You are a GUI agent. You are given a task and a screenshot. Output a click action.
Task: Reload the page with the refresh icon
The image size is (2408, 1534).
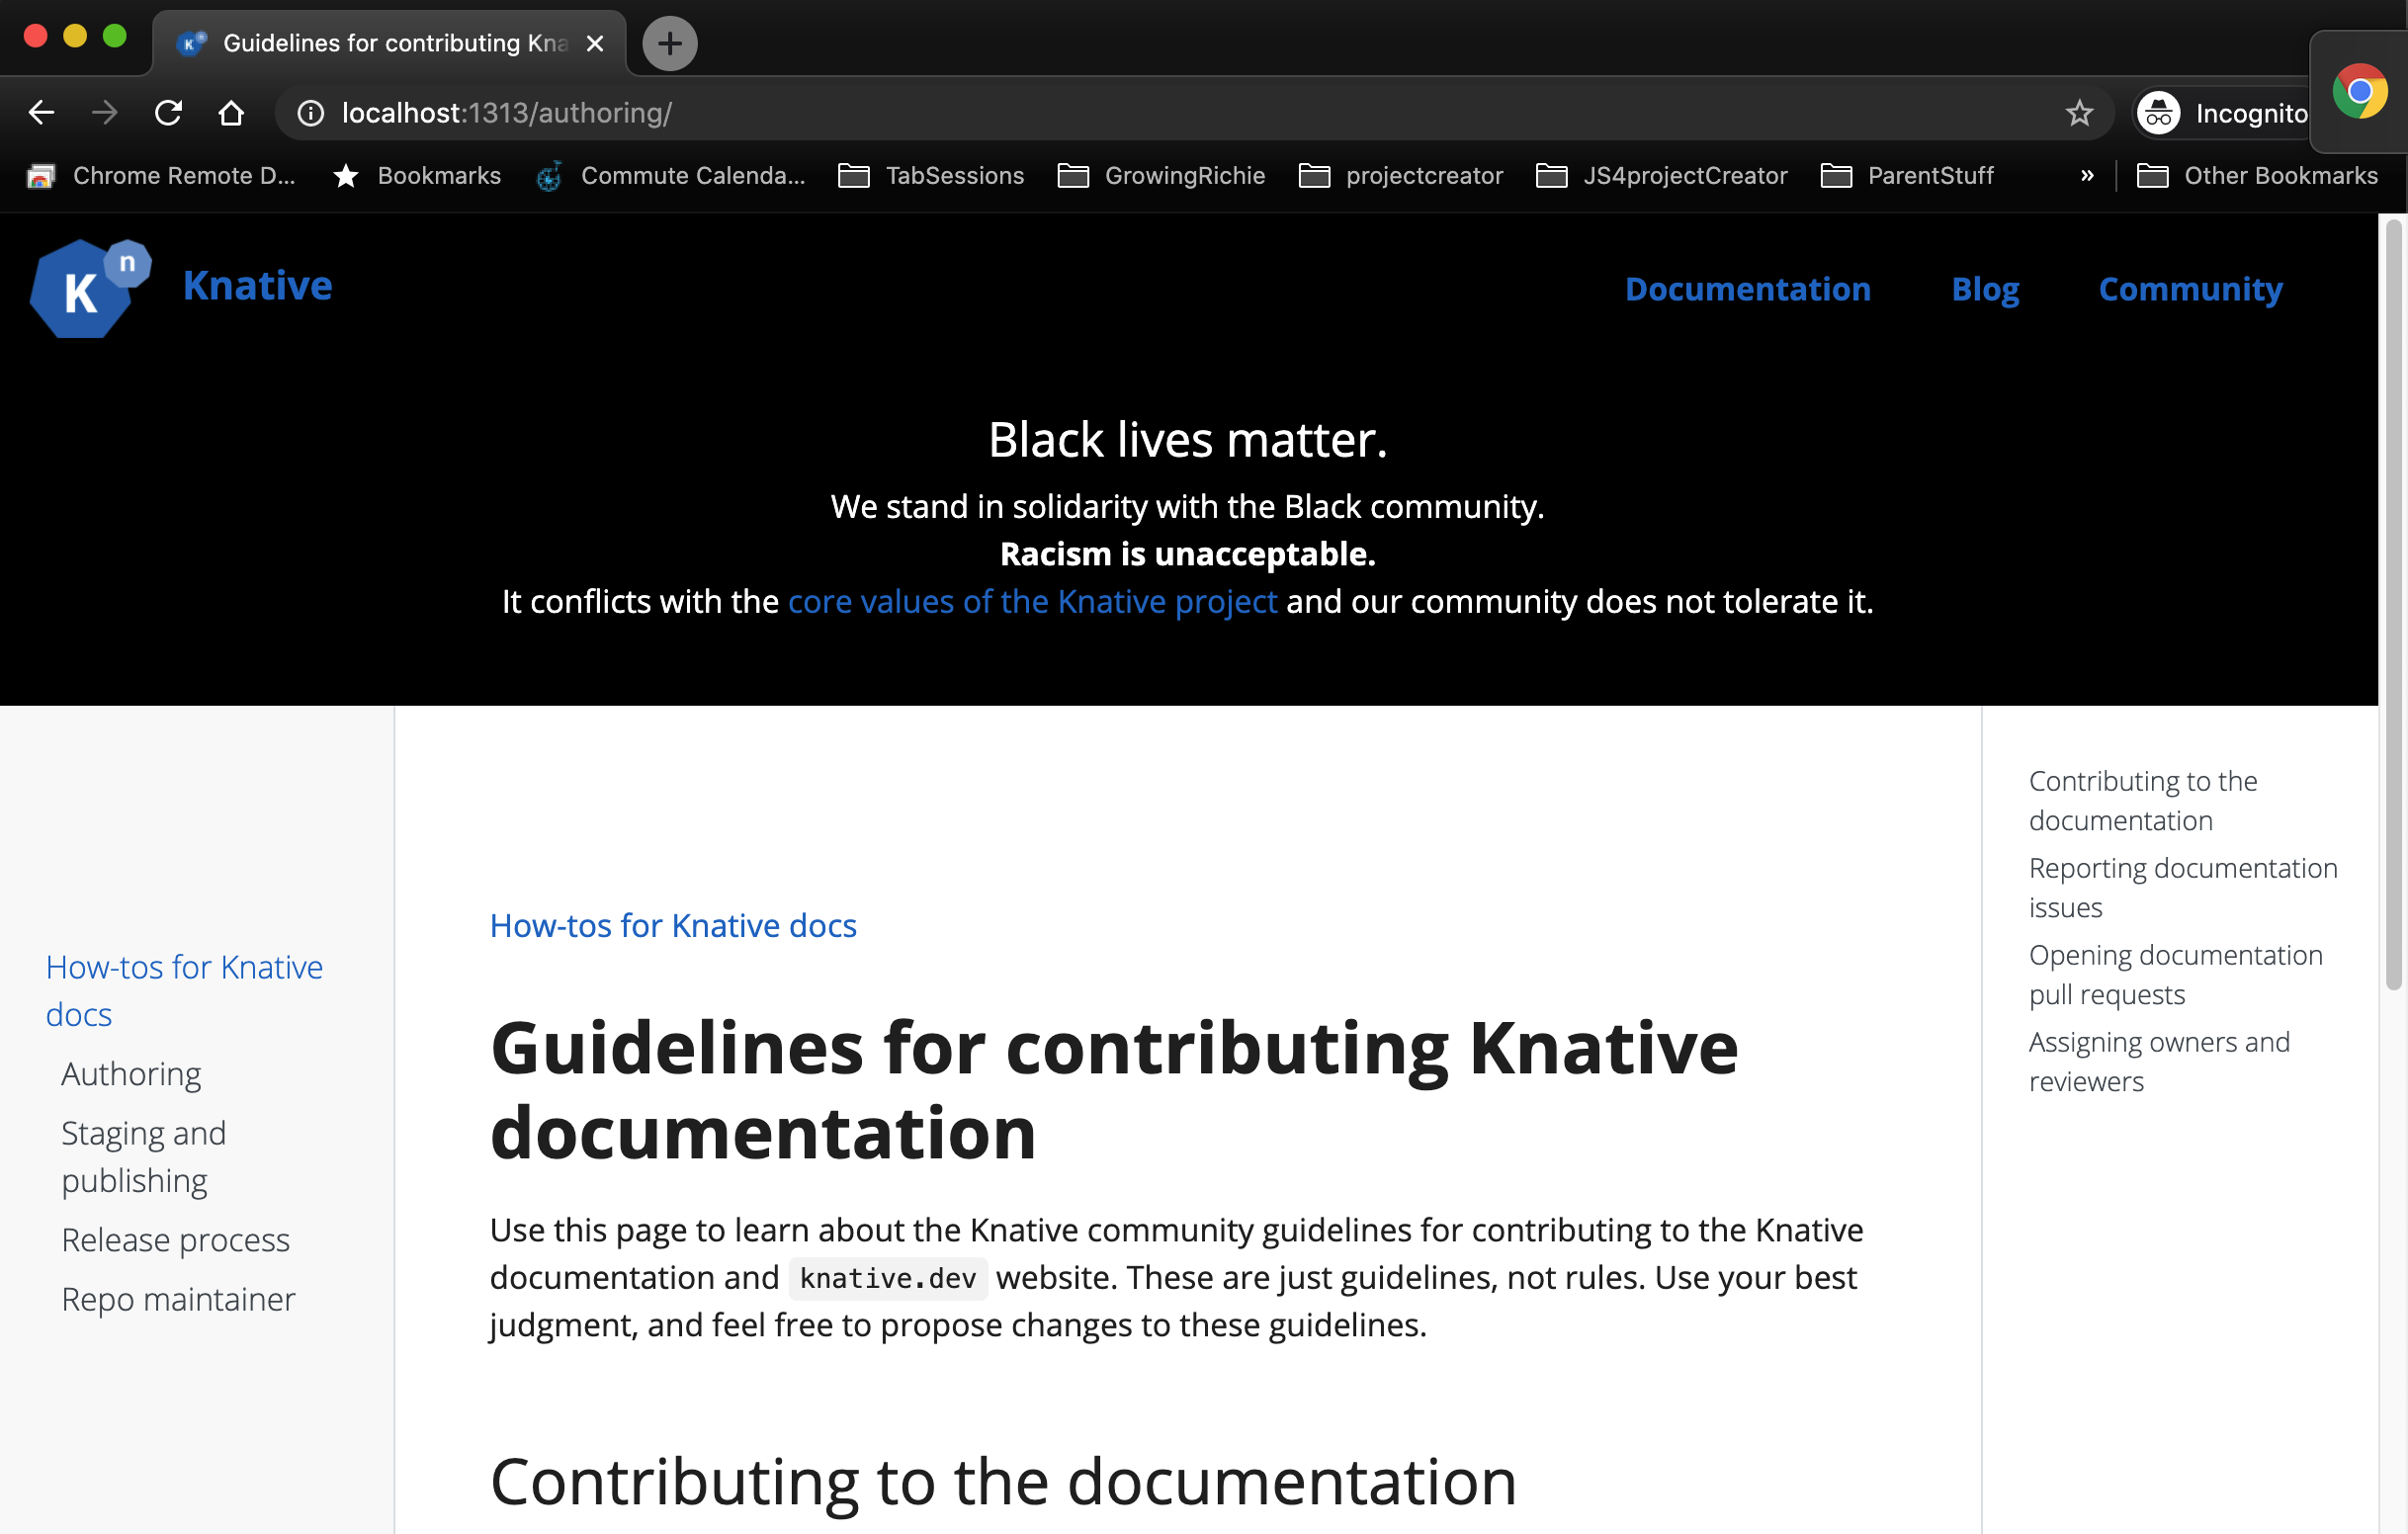tap(168, 112)
